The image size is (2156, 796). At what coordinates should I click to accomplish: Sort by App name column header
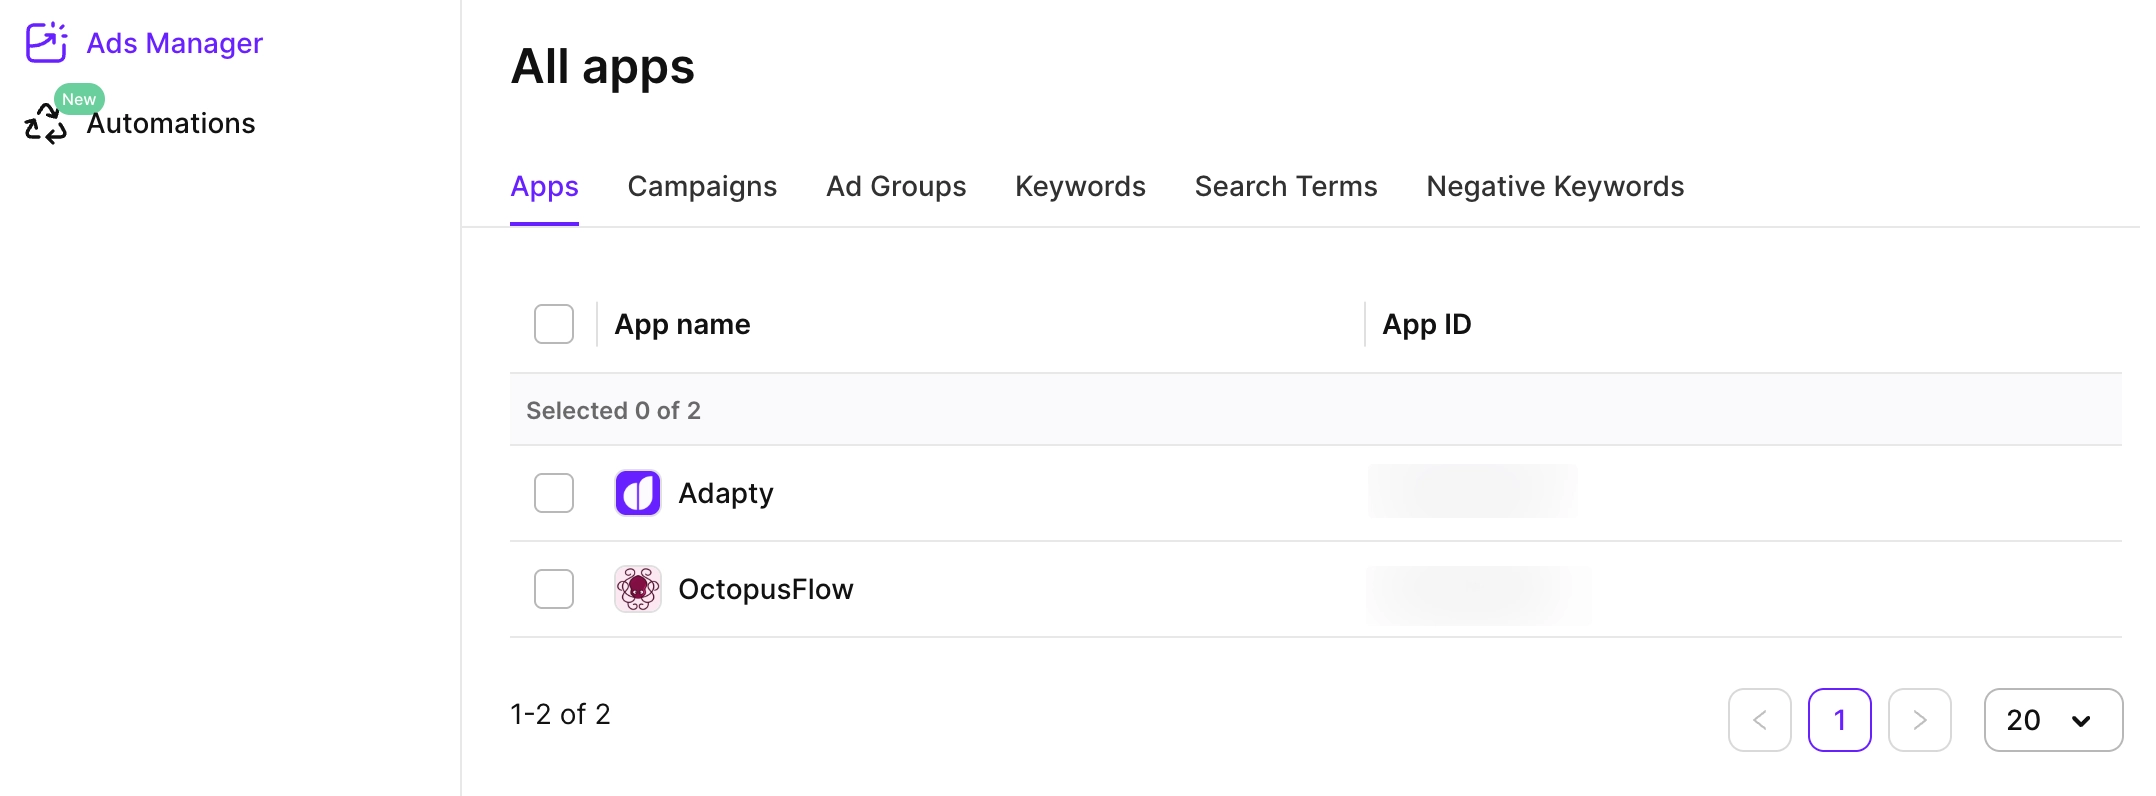click(x=682, y=324)
